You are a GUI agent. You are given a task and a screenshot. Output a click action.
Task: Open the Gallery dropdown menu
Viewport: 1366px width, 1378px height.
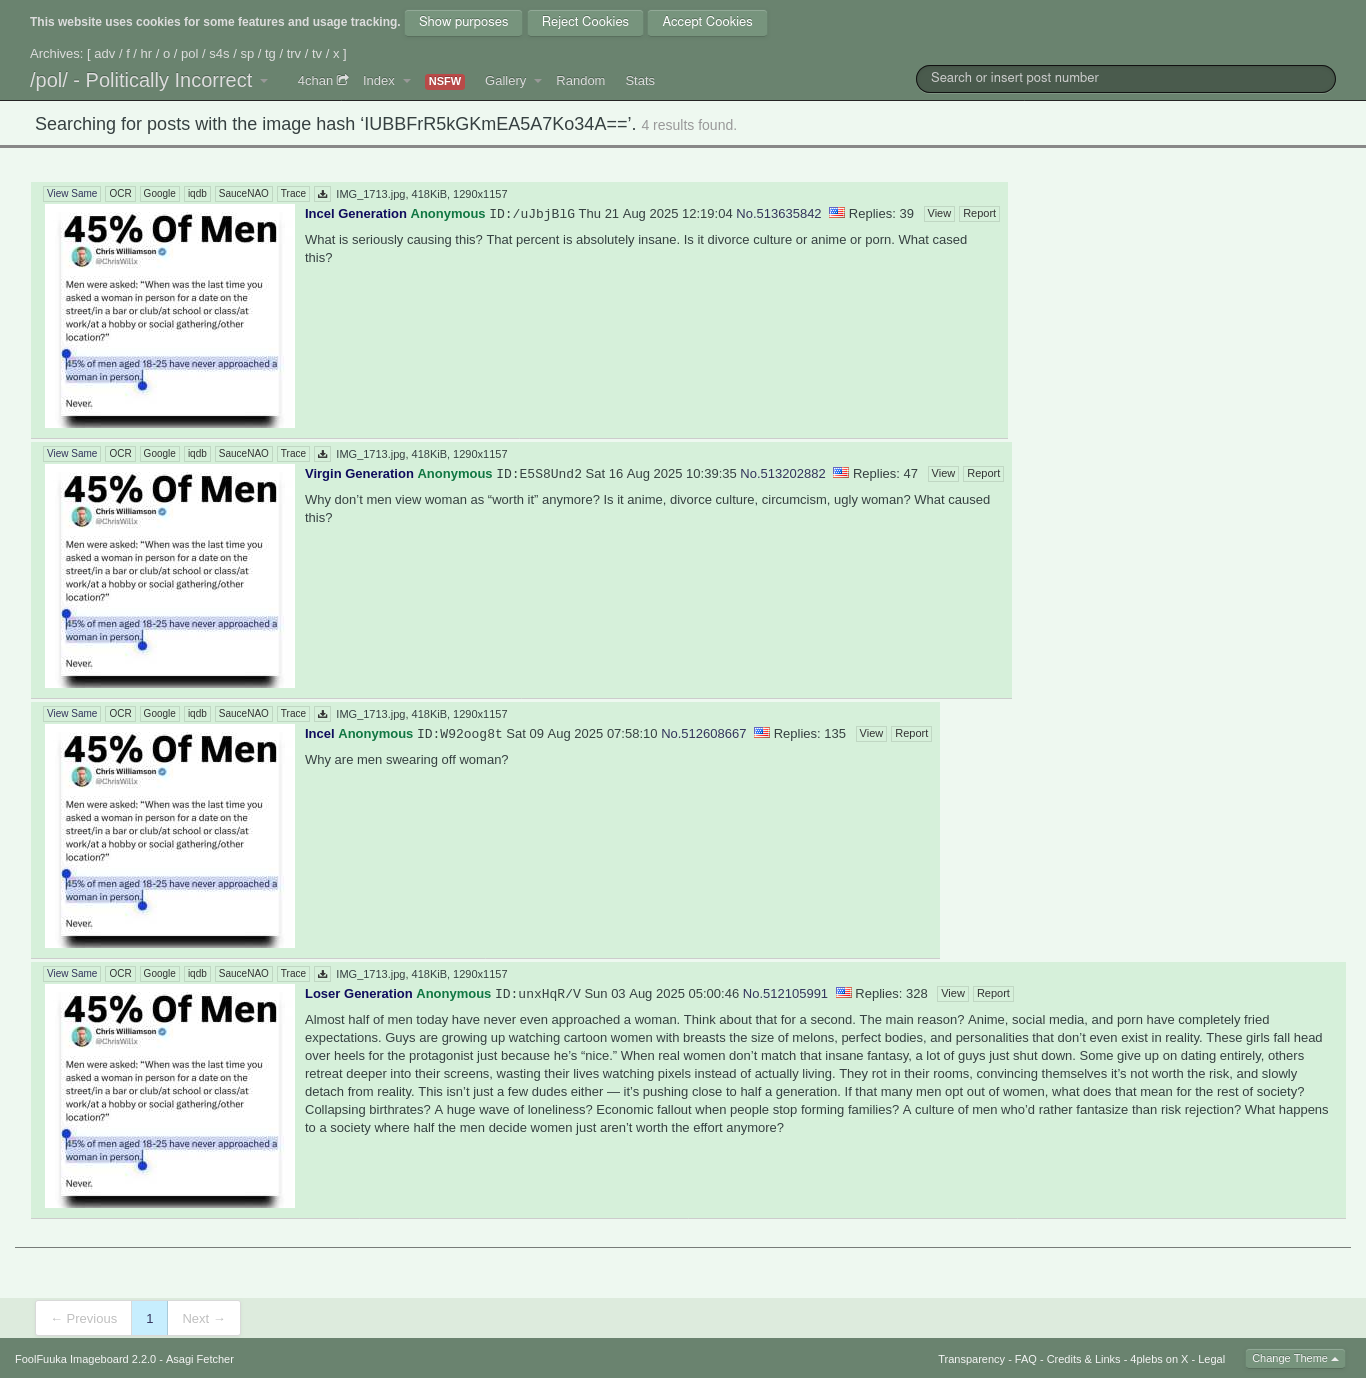click(x=512, y=81)
